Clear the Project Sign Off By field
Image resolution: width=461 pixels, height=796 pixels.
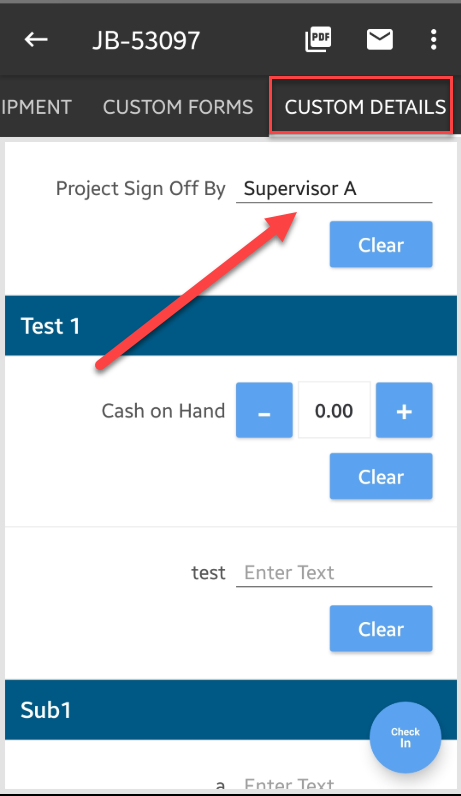[381, 244]
